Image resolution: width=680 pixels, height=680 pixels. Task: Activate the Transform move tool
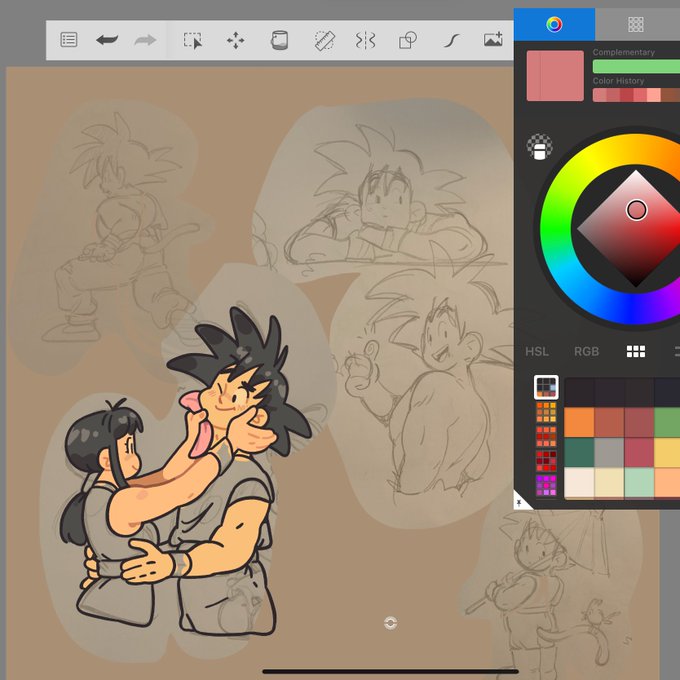235,40
